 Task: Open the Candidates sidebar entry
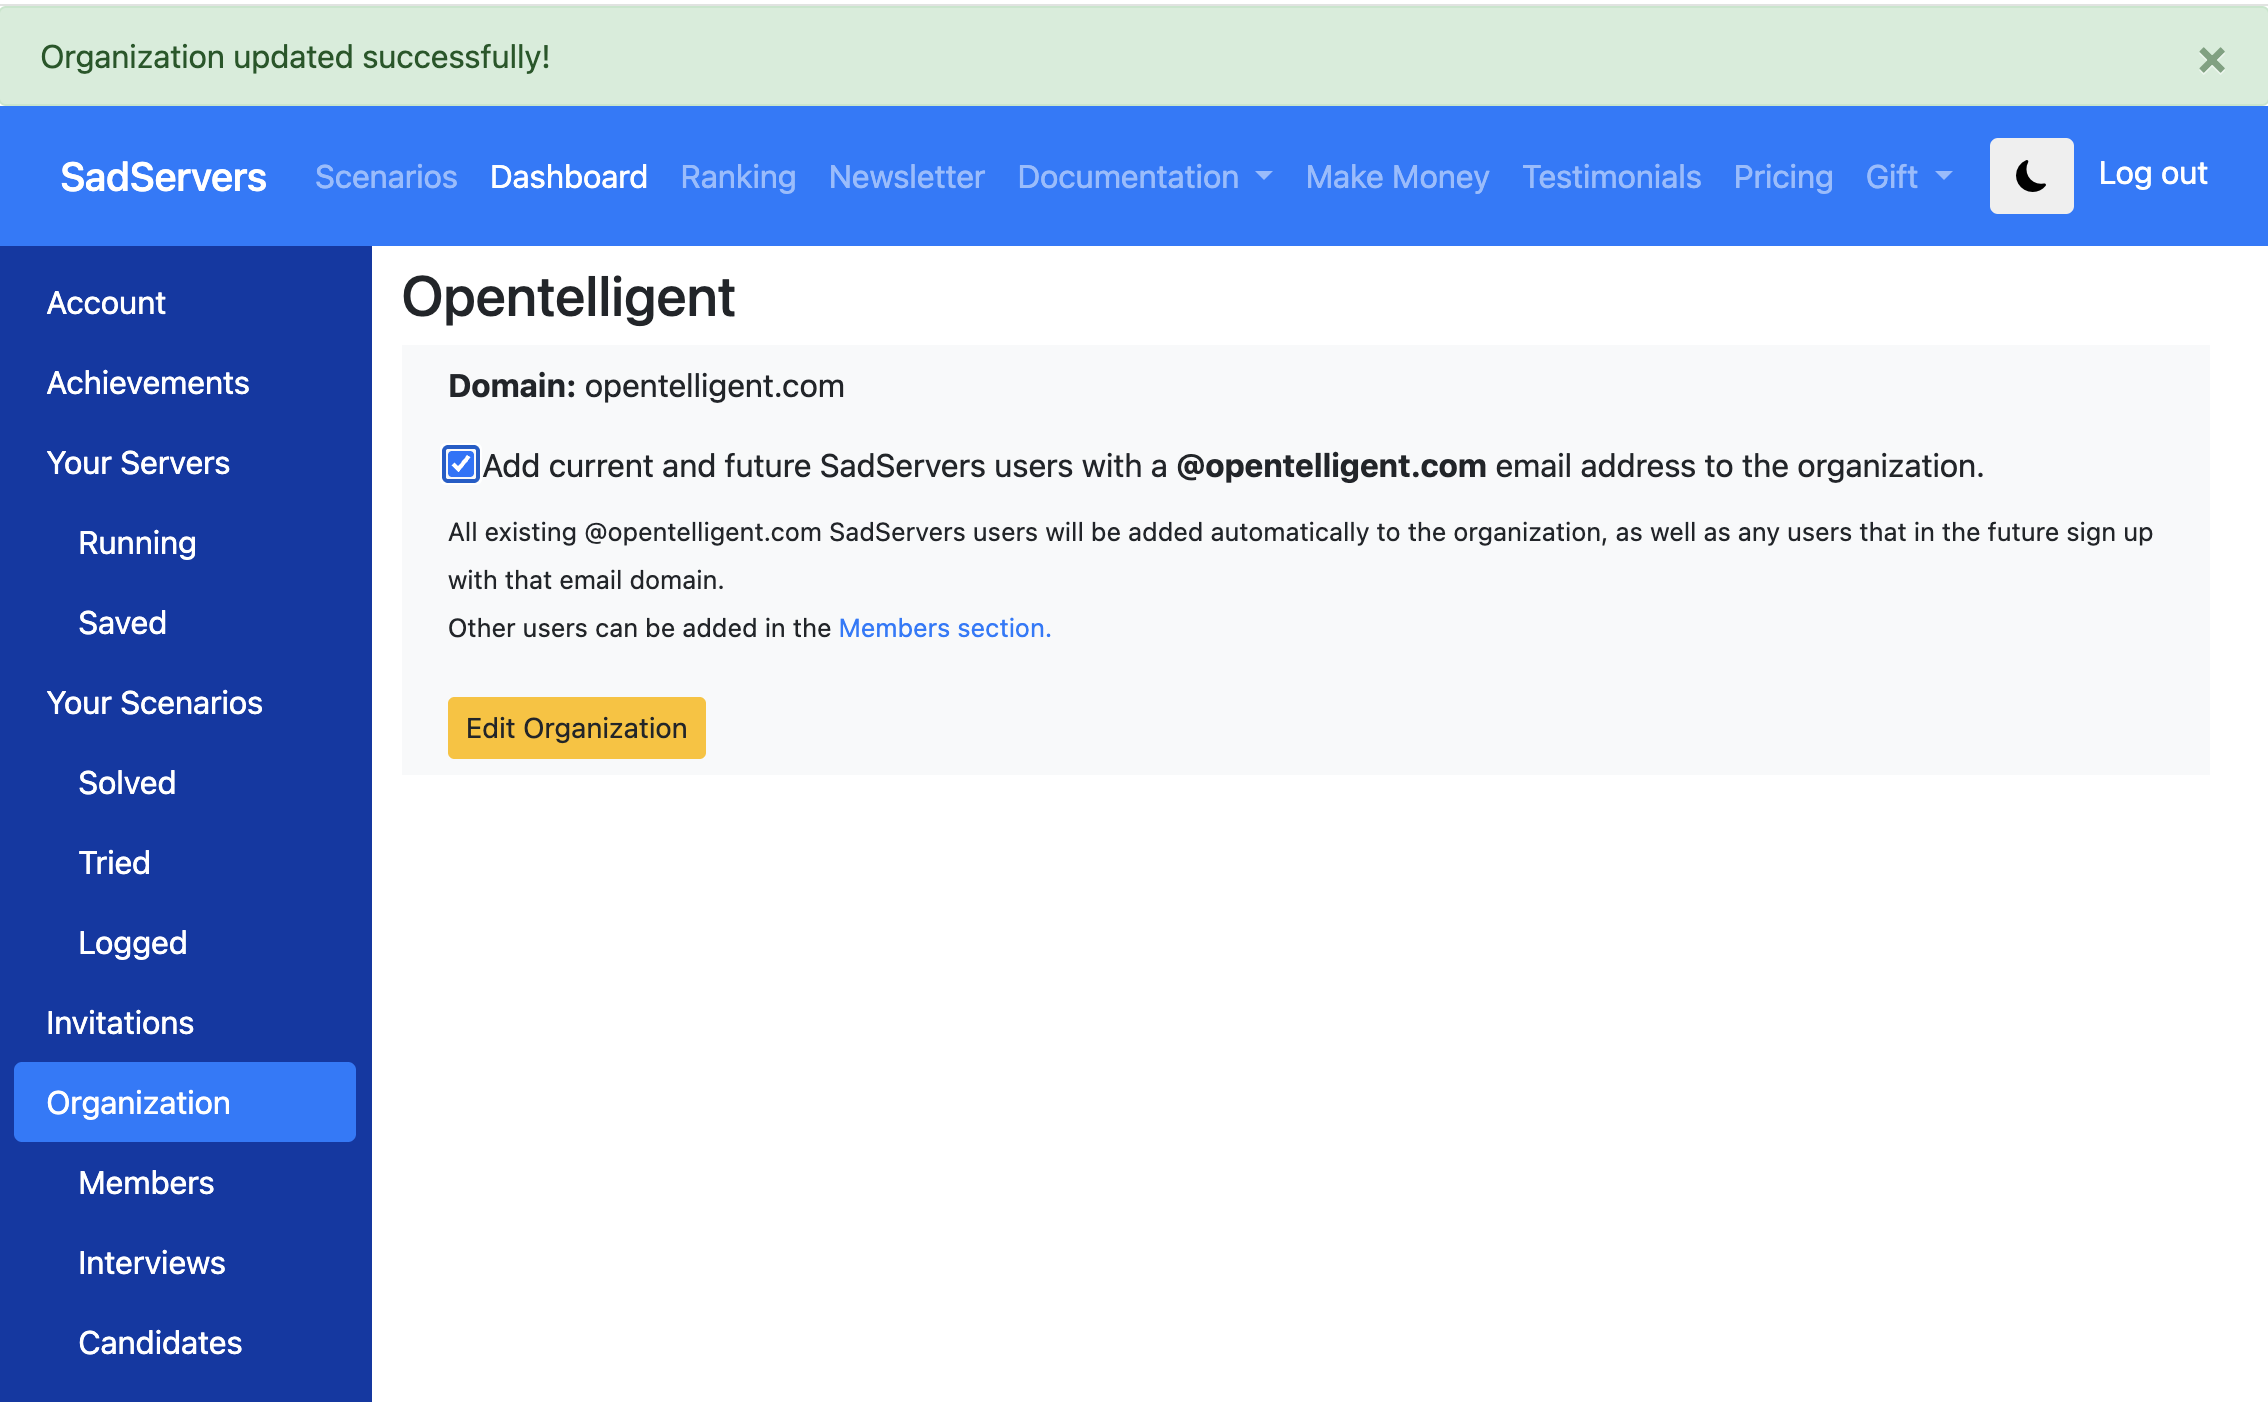tap(159, 1342)
